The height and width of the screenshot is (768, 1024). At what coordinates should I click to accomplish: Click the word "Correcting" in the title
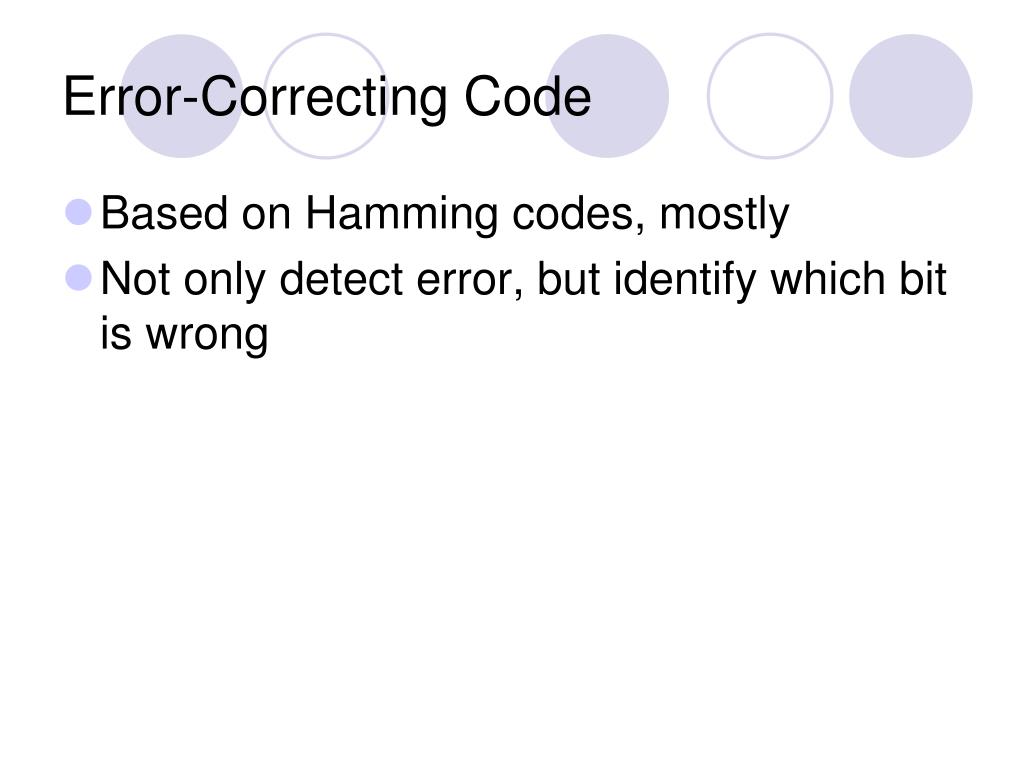(324, 99)
